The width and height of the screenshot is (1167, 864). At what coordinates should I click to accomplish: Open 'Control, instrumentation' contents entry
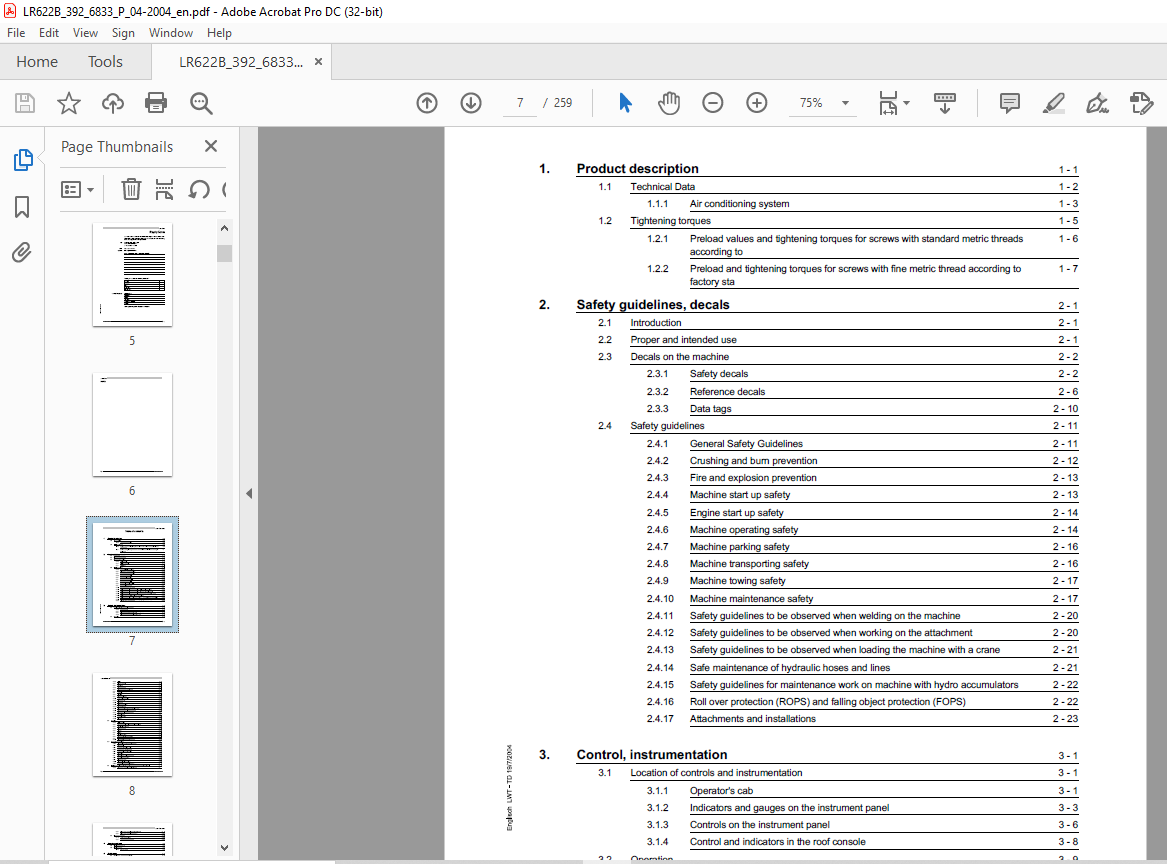651,755
